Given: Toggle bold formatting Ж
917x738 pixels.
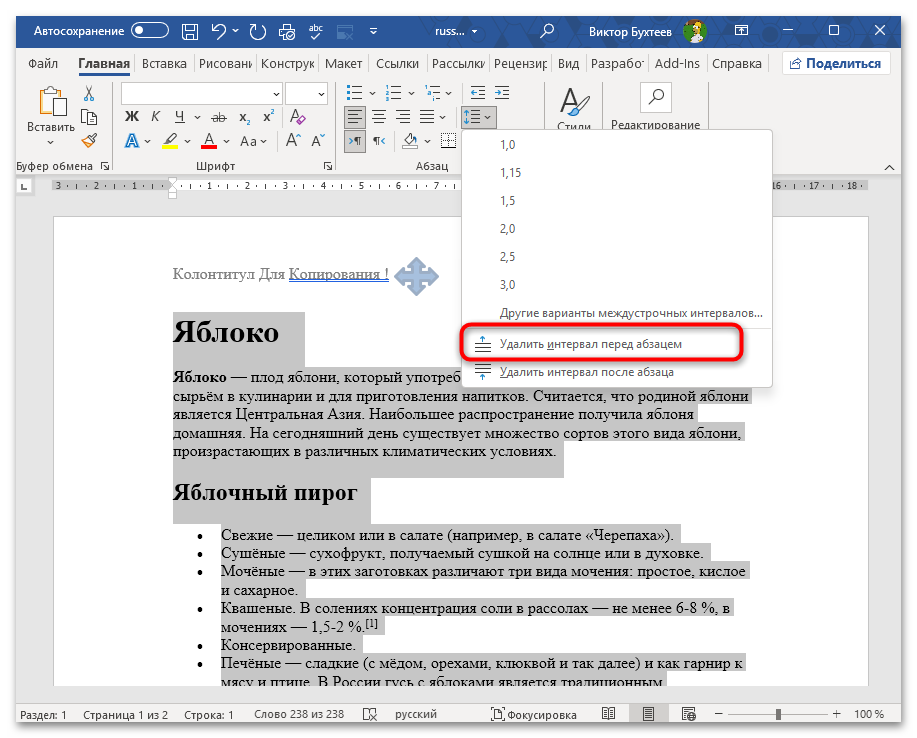Looking at the screenshot, I should click(132, 117).
